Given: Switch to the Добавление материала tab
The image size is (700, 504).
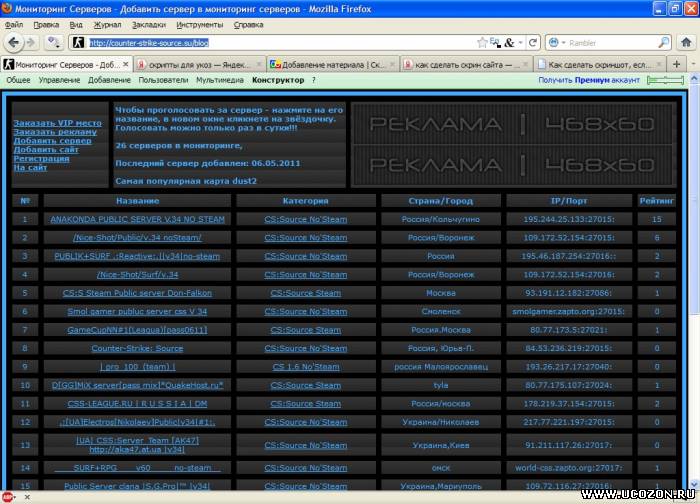Looking at the screenshot, I should 333,65.
